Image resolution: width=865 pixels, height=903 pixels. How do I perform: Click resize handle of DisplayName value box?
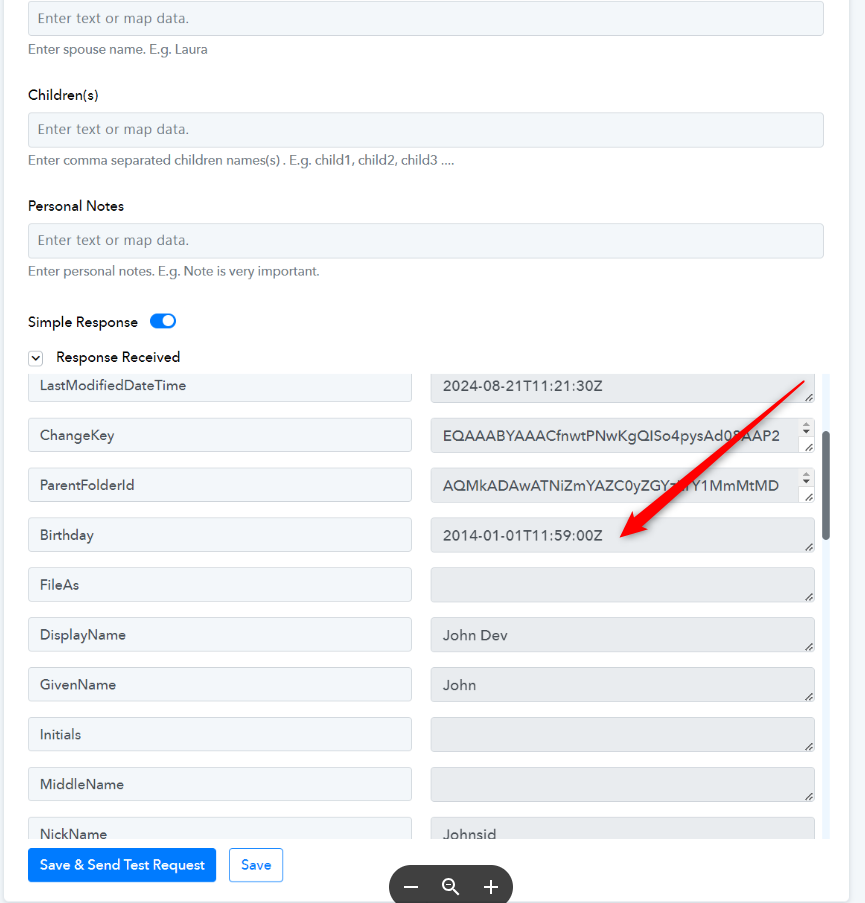point(809,647)
